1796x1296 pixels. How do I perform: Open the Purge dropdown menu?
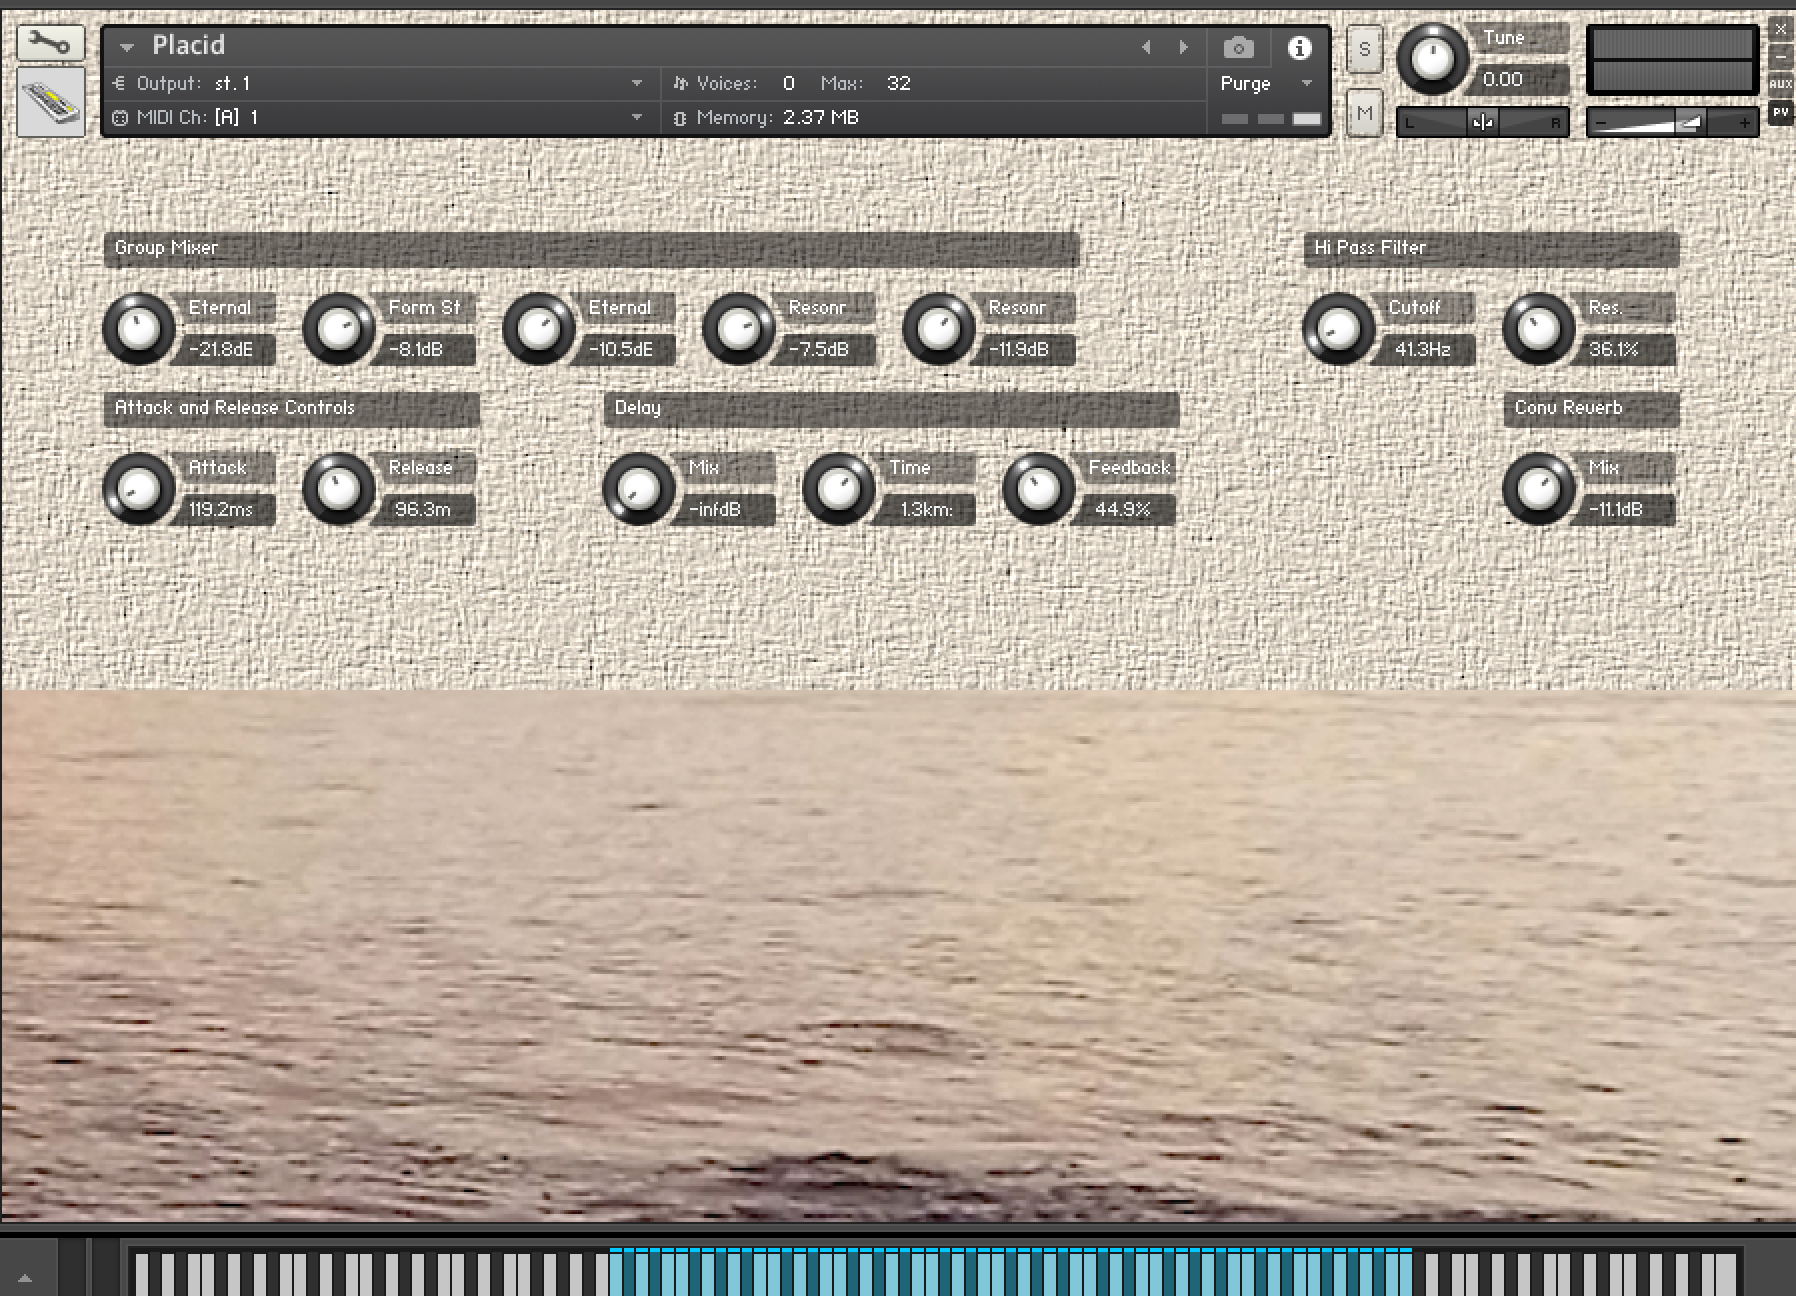[x=1306, y=83]
